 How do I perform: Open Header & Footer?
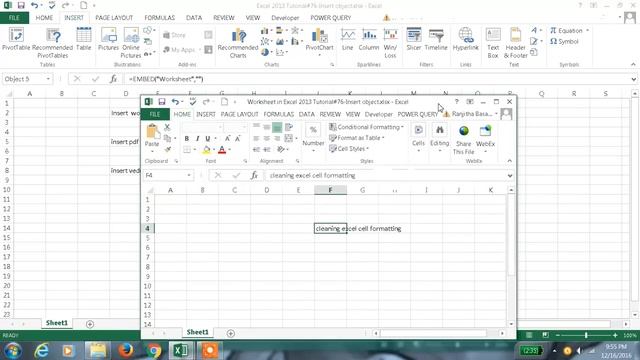[x=516, y=43]
